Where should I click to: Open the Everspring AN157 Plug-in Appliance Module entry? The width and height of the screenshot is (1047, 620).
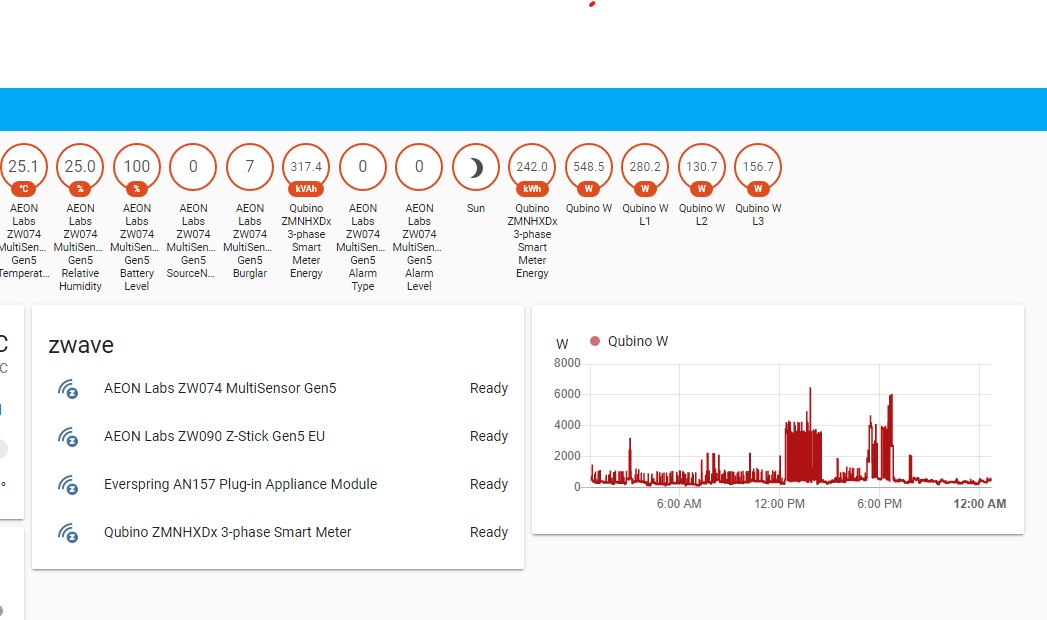(240, 485)
